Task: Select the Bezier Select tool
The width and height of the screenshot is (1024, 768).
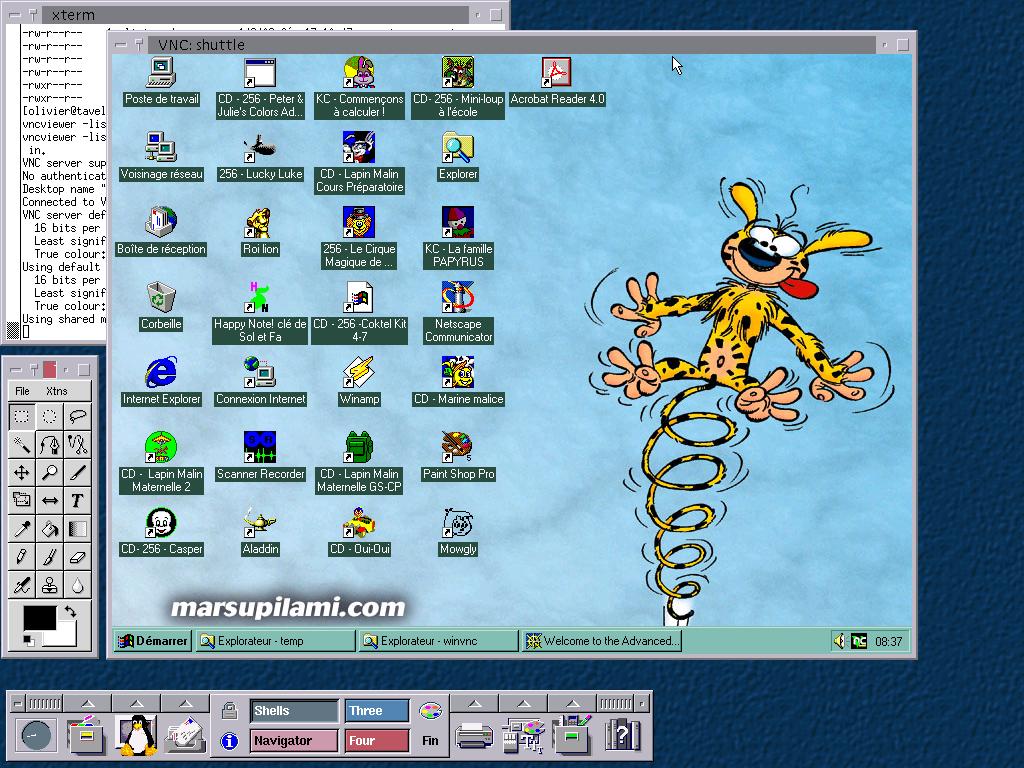Action: pyautogui.click(x=50, y=445)
